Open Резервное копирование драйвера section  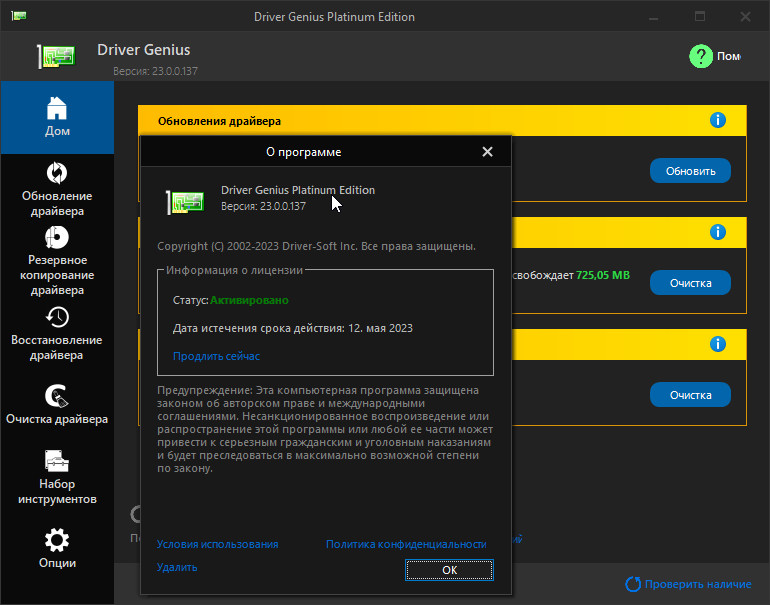tap(57, 261)
